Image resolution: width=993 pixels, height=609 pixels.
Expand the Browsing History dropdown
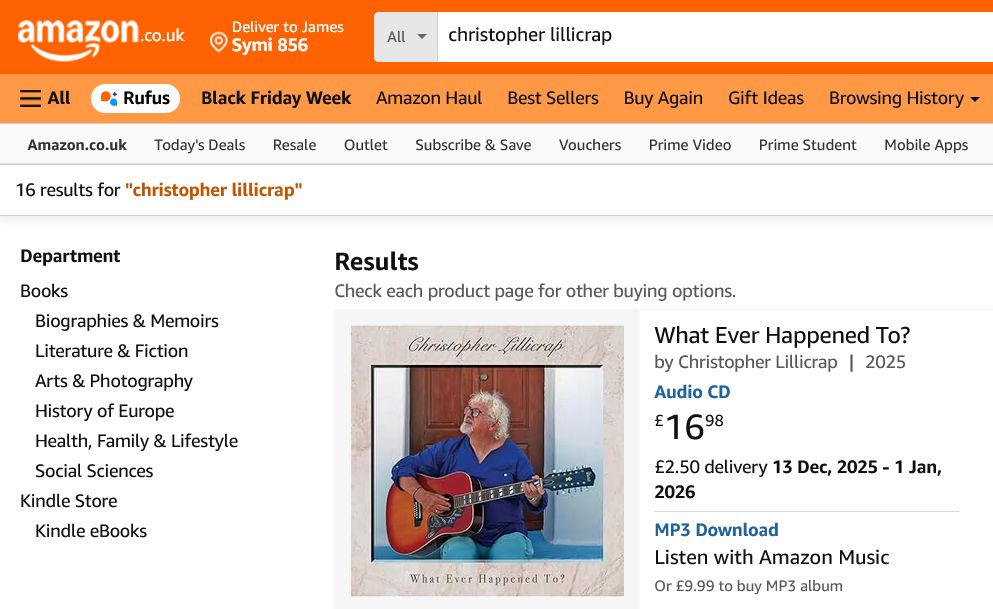coord(903,98)
